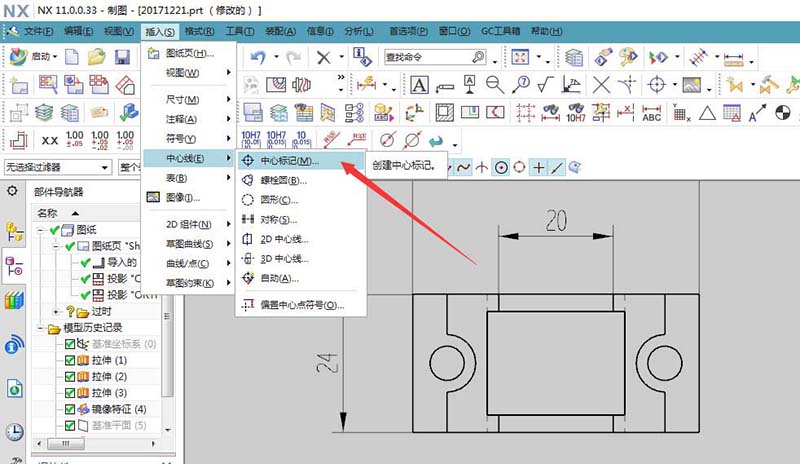The height and width of the screenshot is (464, 800).
Task: Select the 20 dimension text in drawing
Action: (556, 221)
